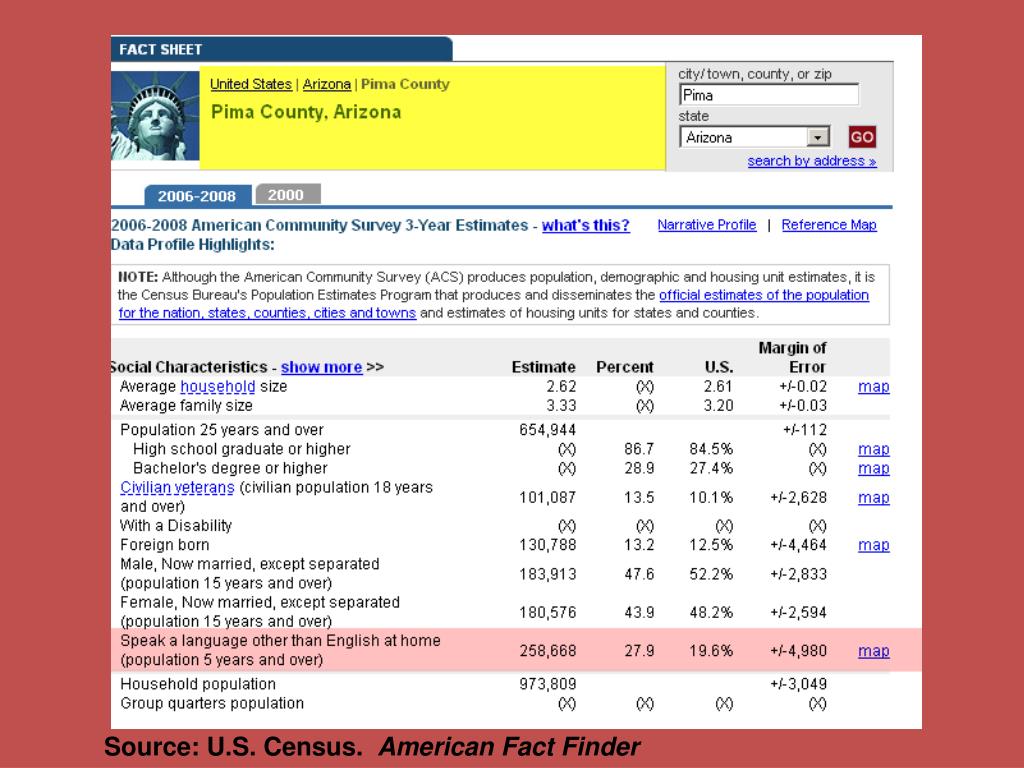Select U.S. value 19.6%
Viewport: 1024px width, 768px height.
(x=711, y=651)
